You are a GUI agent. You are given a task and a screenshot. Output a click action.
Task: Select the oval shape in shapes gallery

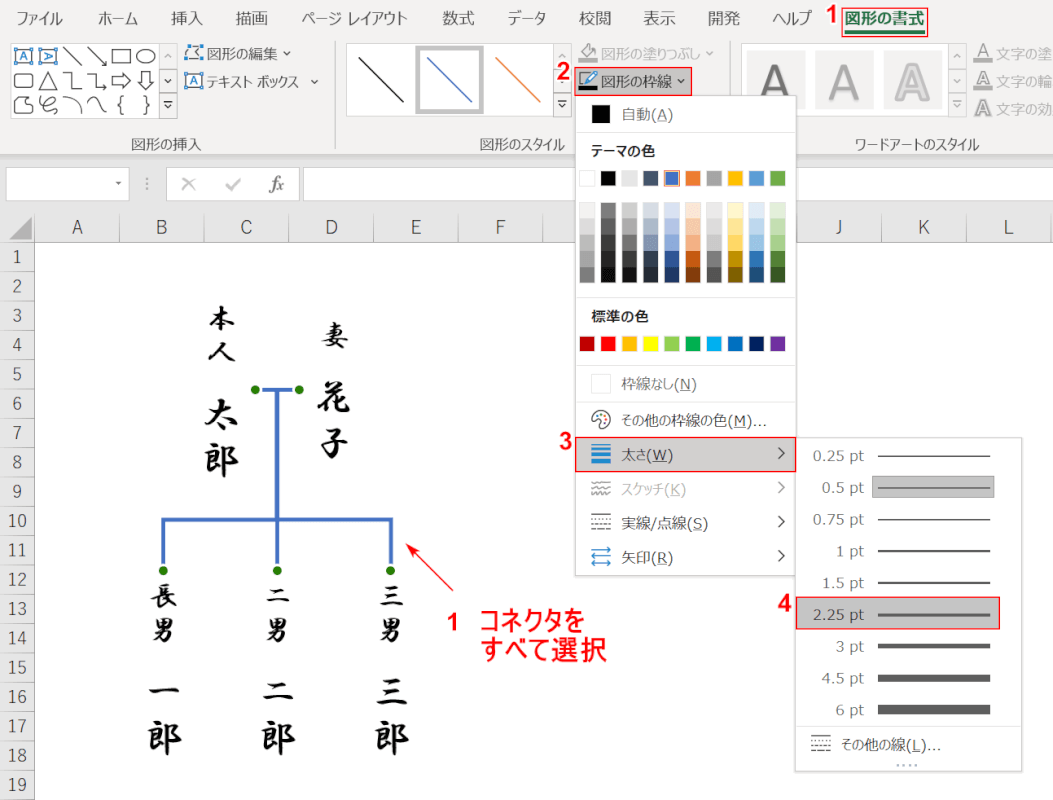click(x=145, y=56)
